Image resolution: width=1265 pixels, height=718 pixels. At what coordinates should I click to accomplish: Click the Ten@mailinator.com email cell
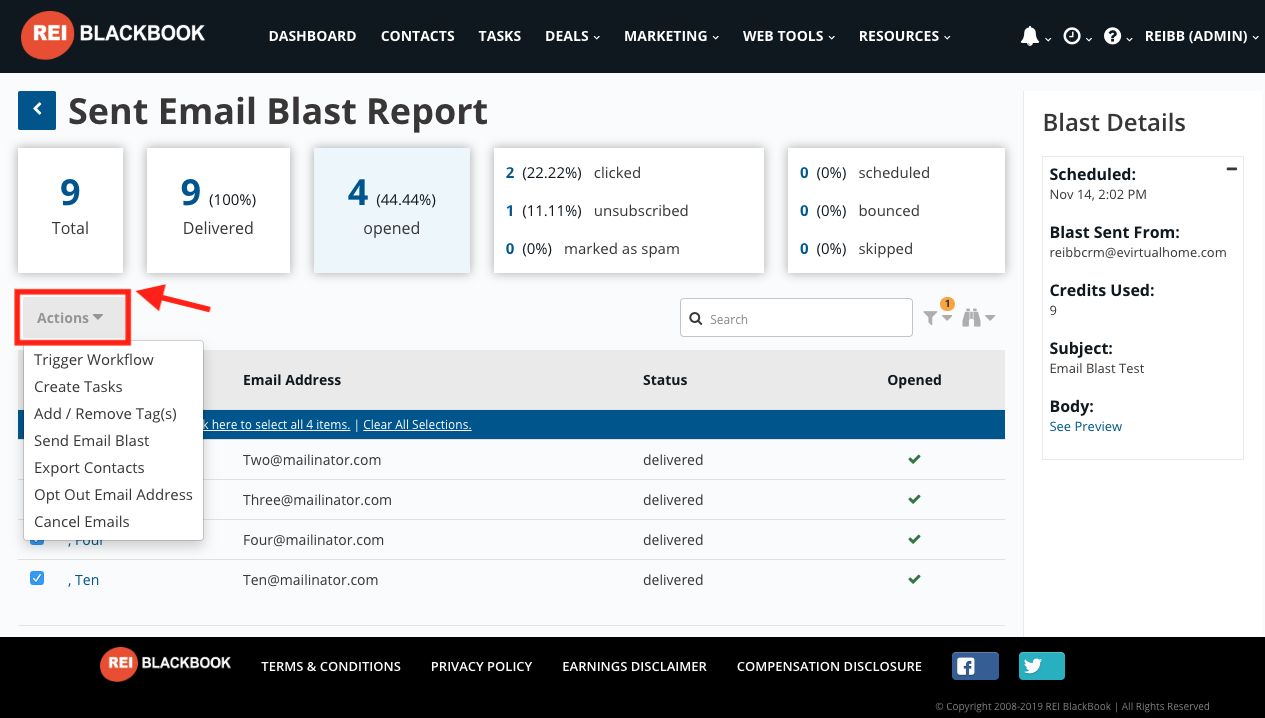click(x=311, y=580)
